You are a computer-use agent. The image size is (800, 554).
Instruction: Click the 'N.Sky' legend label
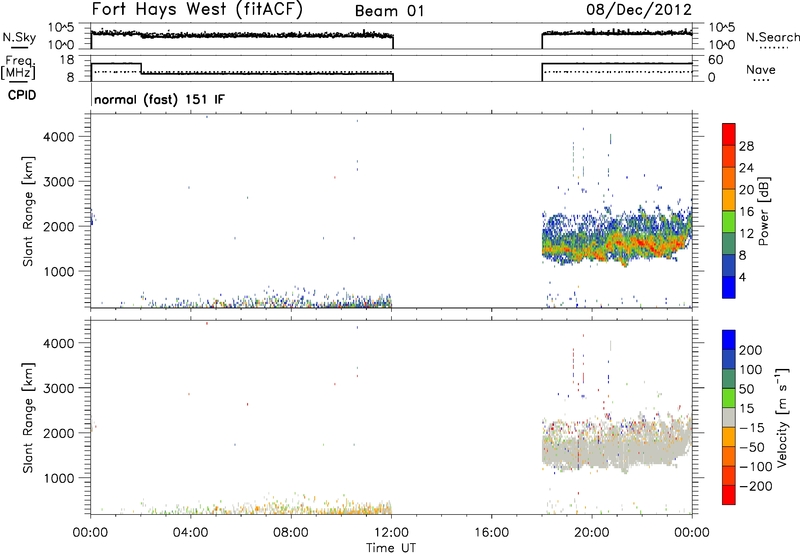[19, 37]
